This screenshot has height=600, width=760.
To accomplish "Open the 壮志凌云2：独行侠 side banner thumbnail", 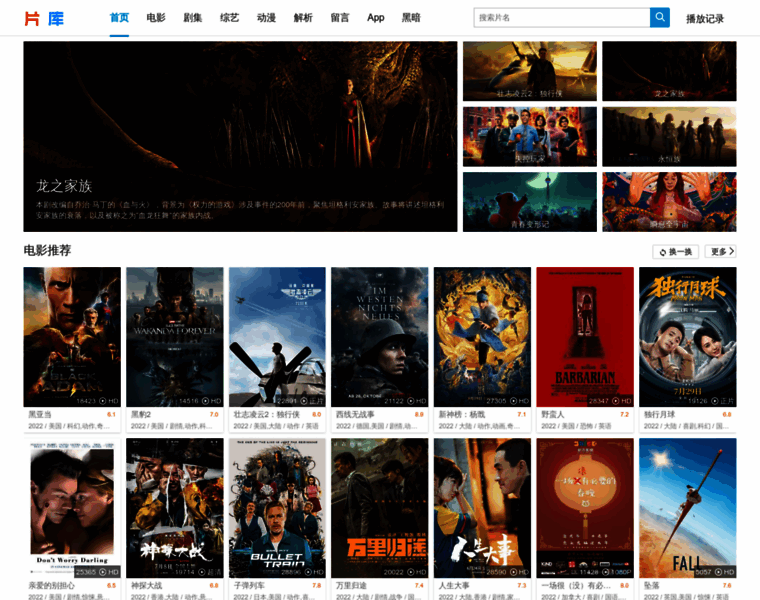I will (529, 71).
